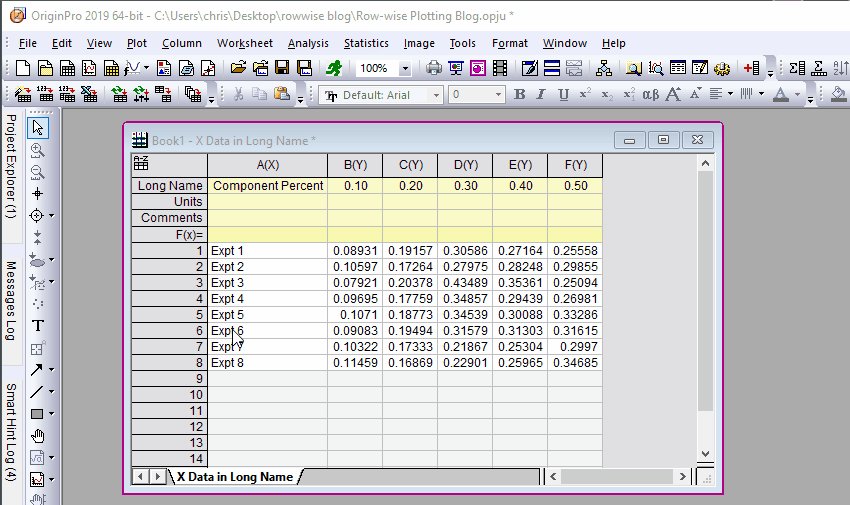The width and height of the screenshot is (850, 505).
Task: Click the film strip video icon
Action: coord(500,68)
